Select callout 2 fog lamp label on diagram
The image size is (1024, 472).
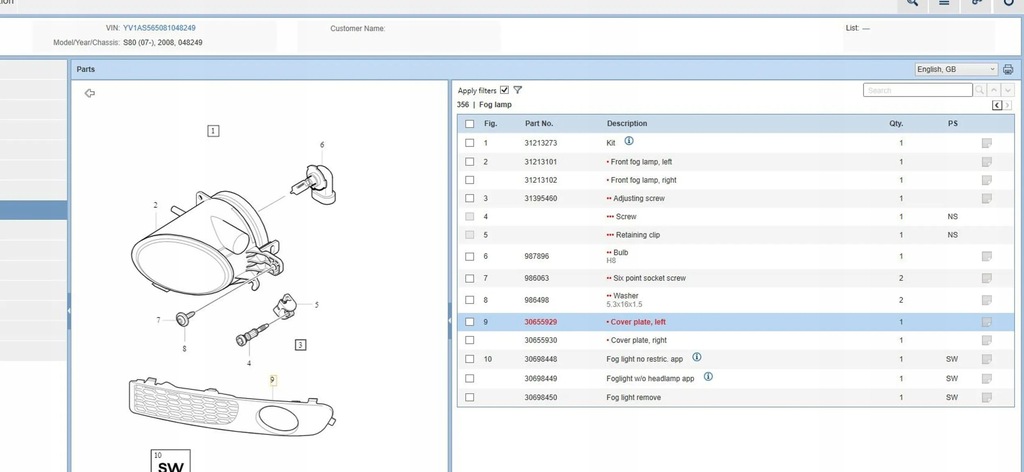point(155,205)
